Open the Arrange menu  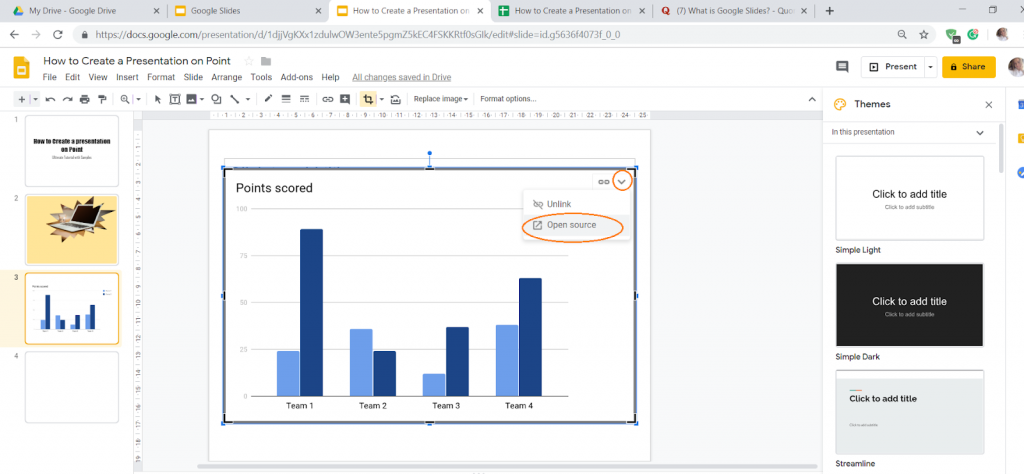226,77
